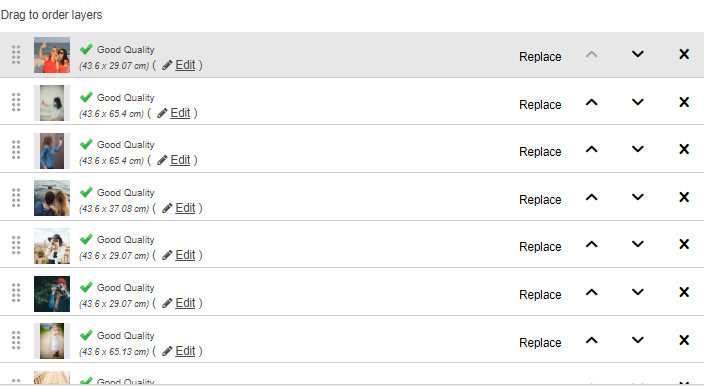This screenshot has width=704, height=386.
Task: Grab the drag handle of the red-beanie layer
Action: (16, 293)
